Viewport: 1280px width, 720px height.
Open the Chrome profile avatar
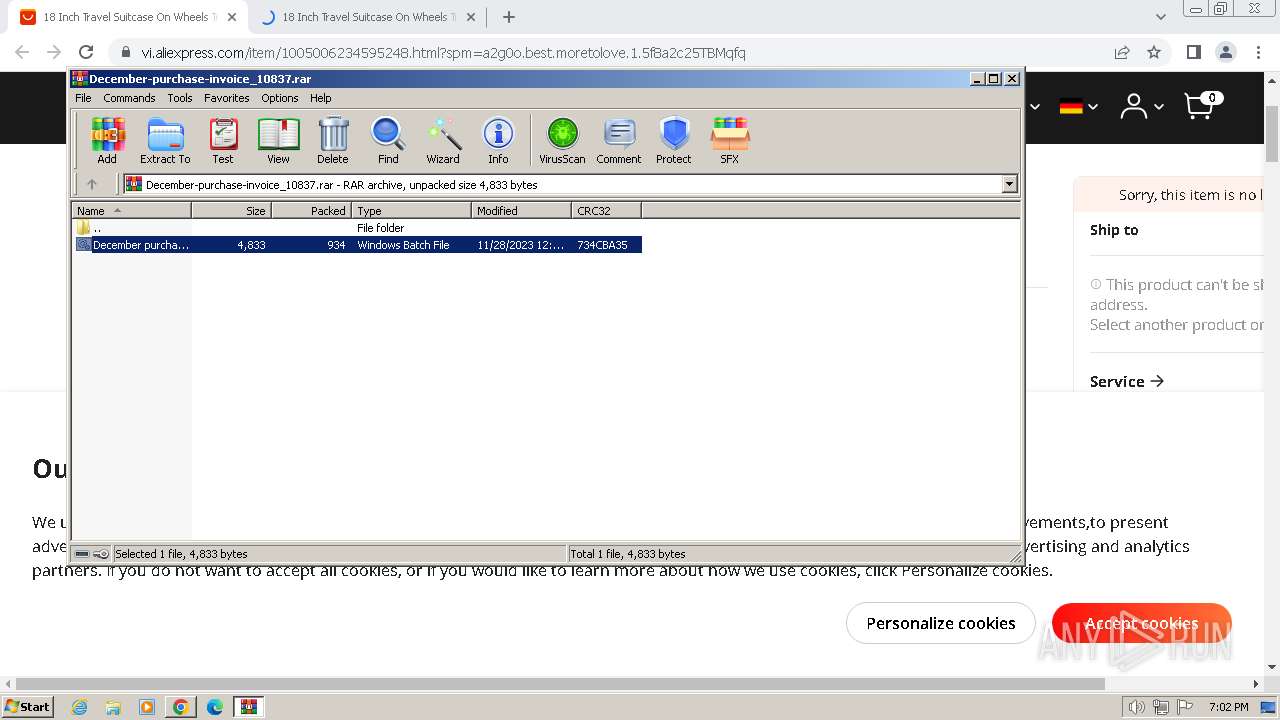click(x=1225, y=53)
